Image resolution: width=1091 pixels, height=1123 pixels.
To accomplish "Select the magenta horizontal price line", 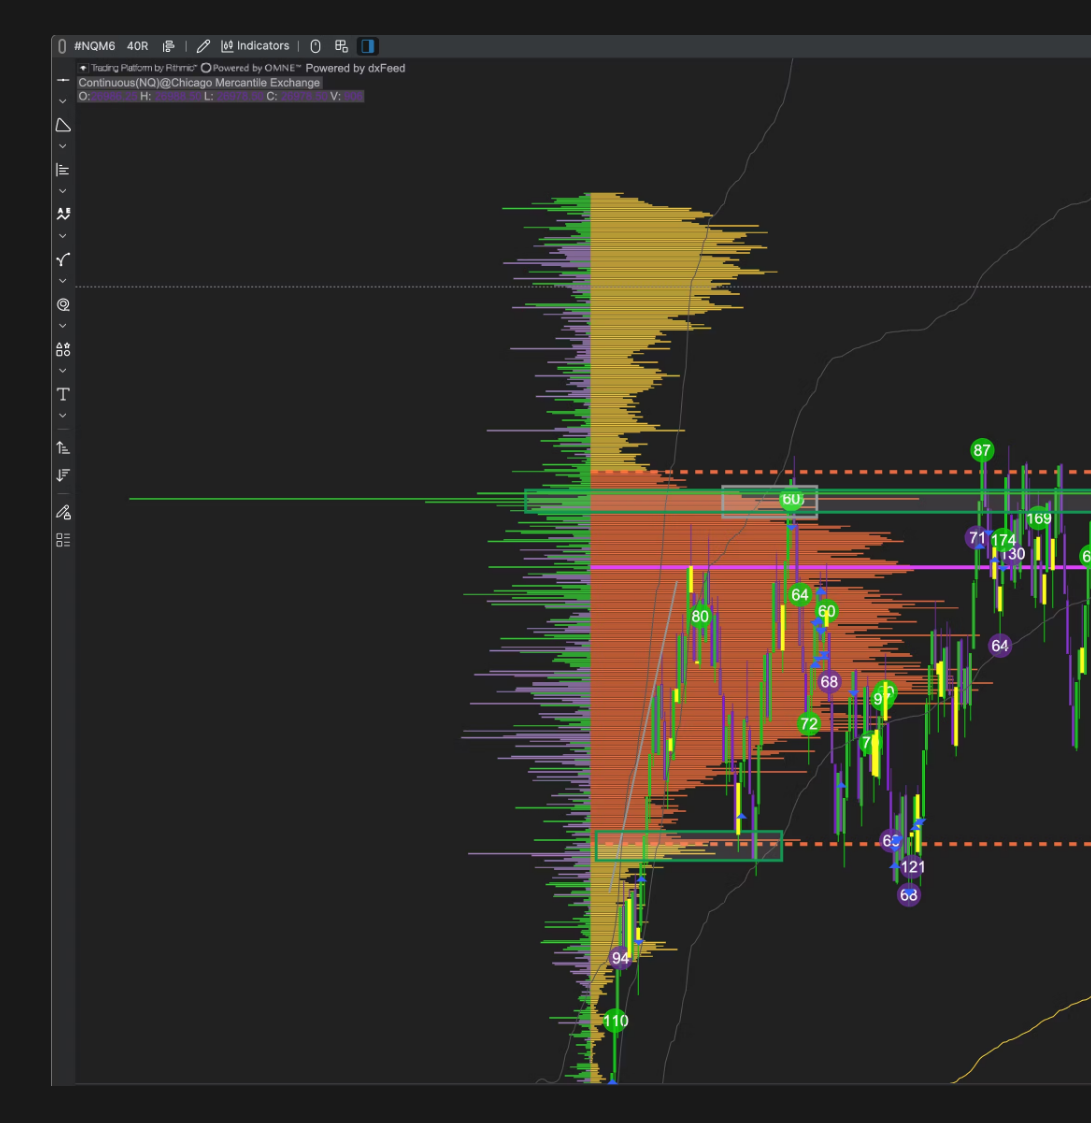I will point(840,567).
